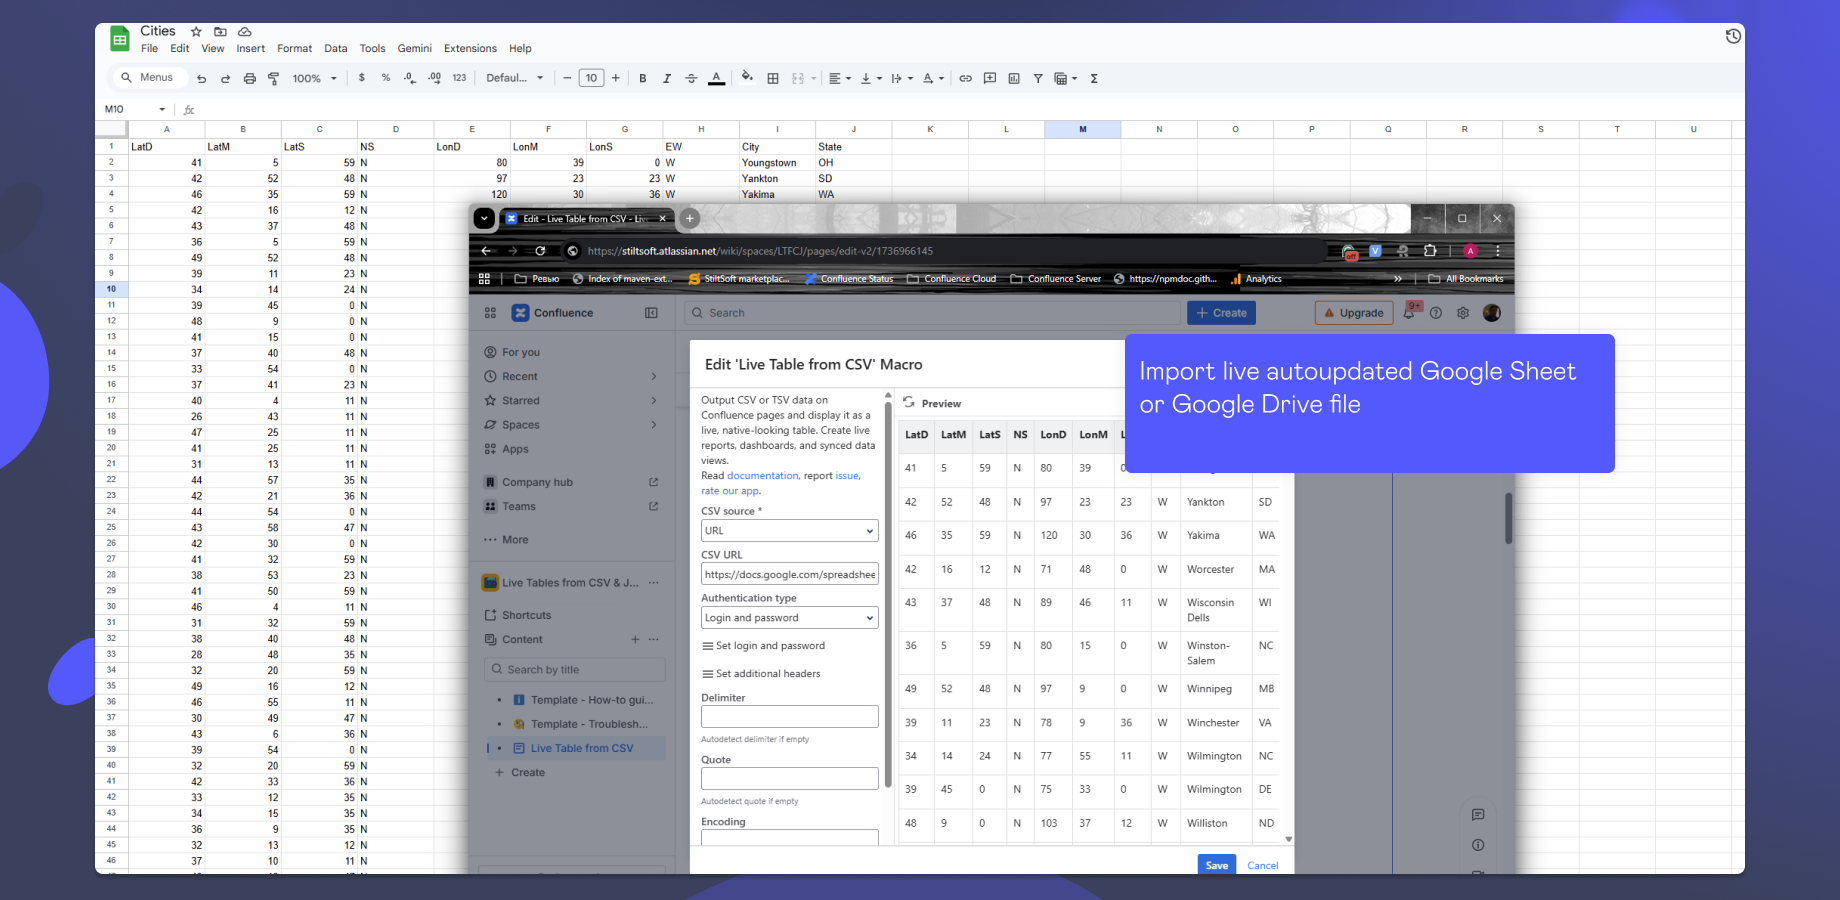Open the Gemini menu in Google Sheets
The height and width of the screenshot is (900, 1840).
pos(414,48)
